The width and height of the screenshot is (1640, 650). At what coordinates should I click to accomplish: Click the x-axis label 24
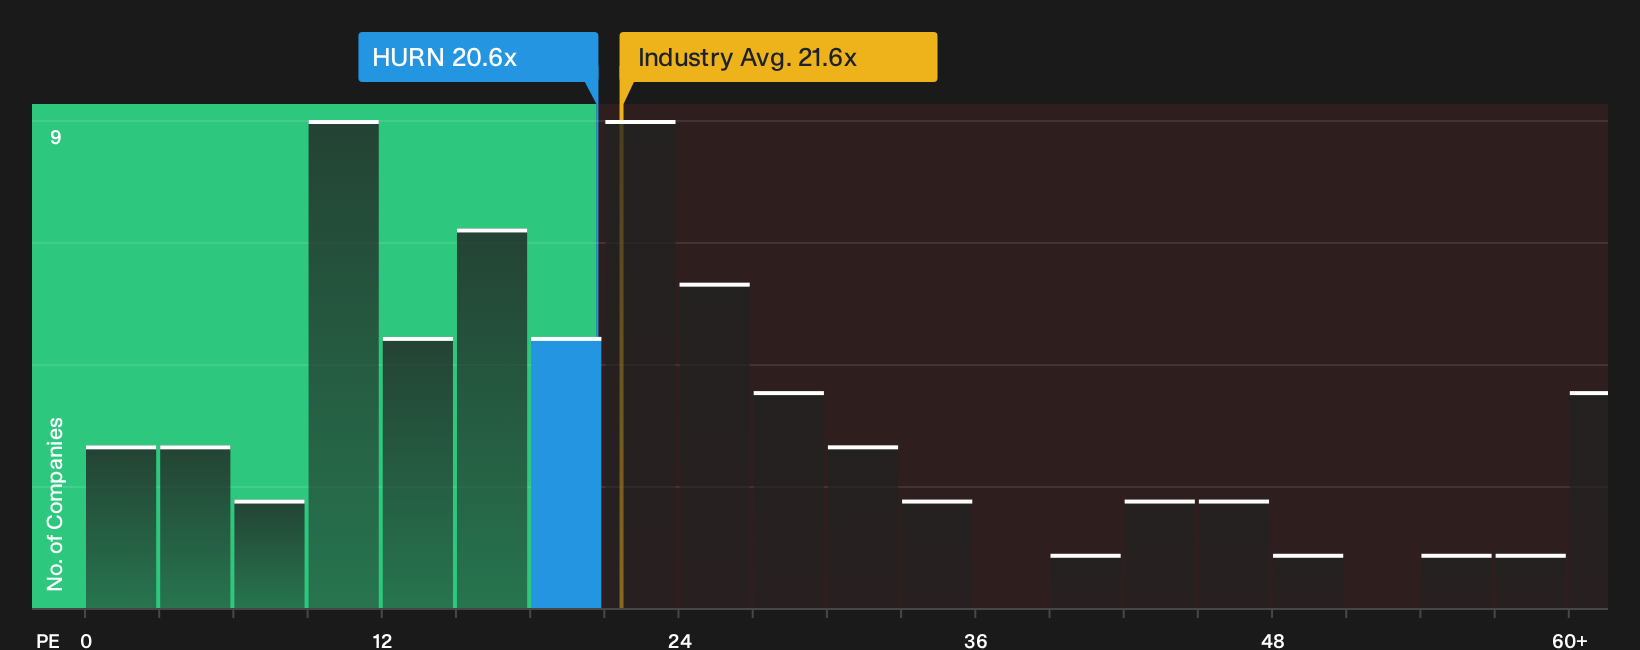click(679, 640)
